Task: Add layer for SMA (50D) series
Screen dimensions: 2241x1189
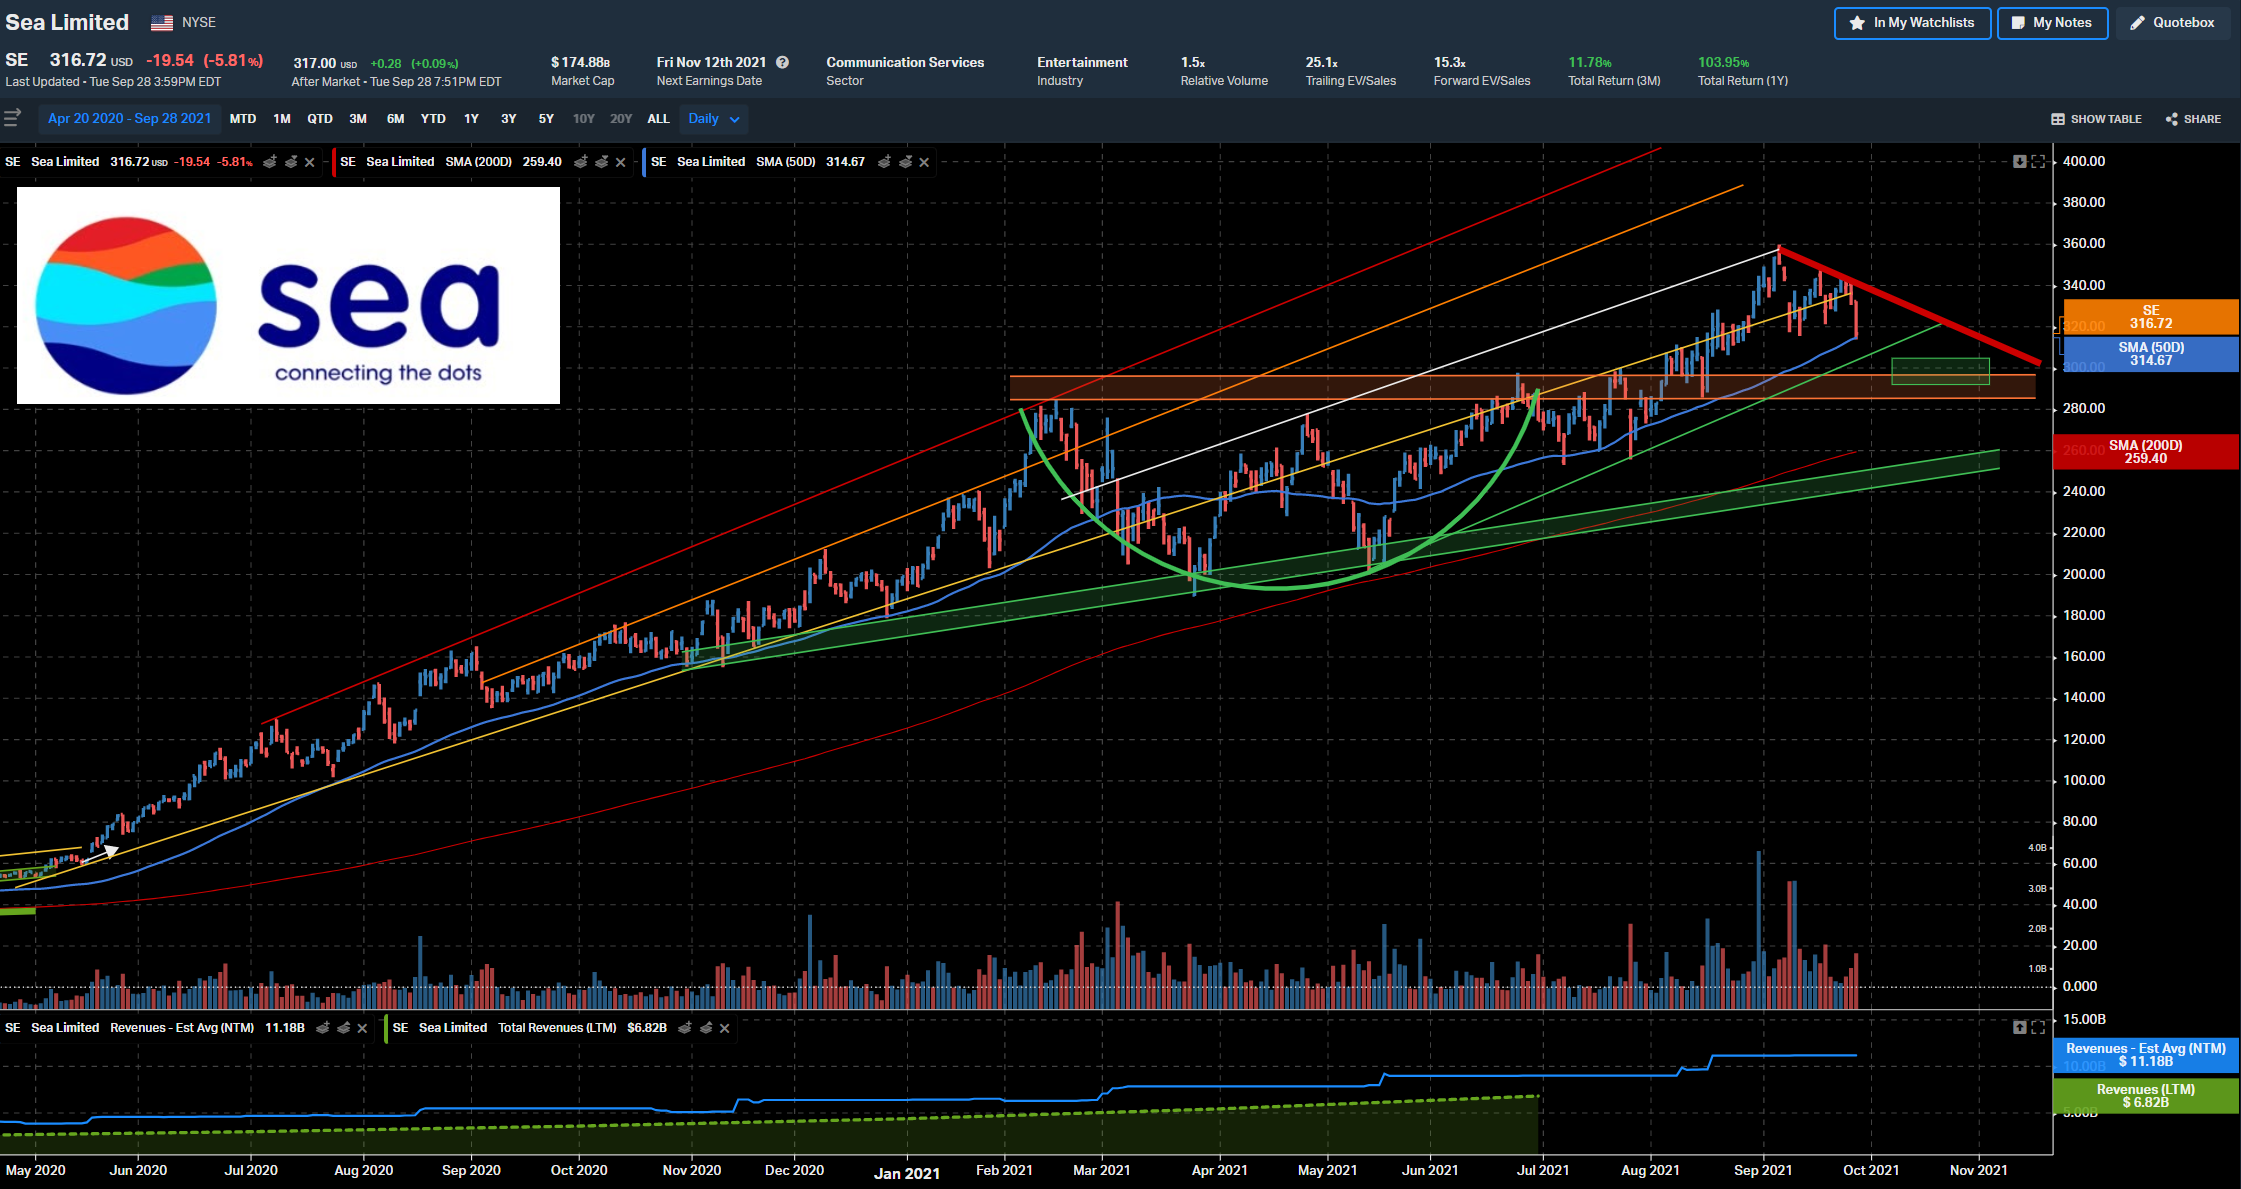Action: [x=884, y=162]
